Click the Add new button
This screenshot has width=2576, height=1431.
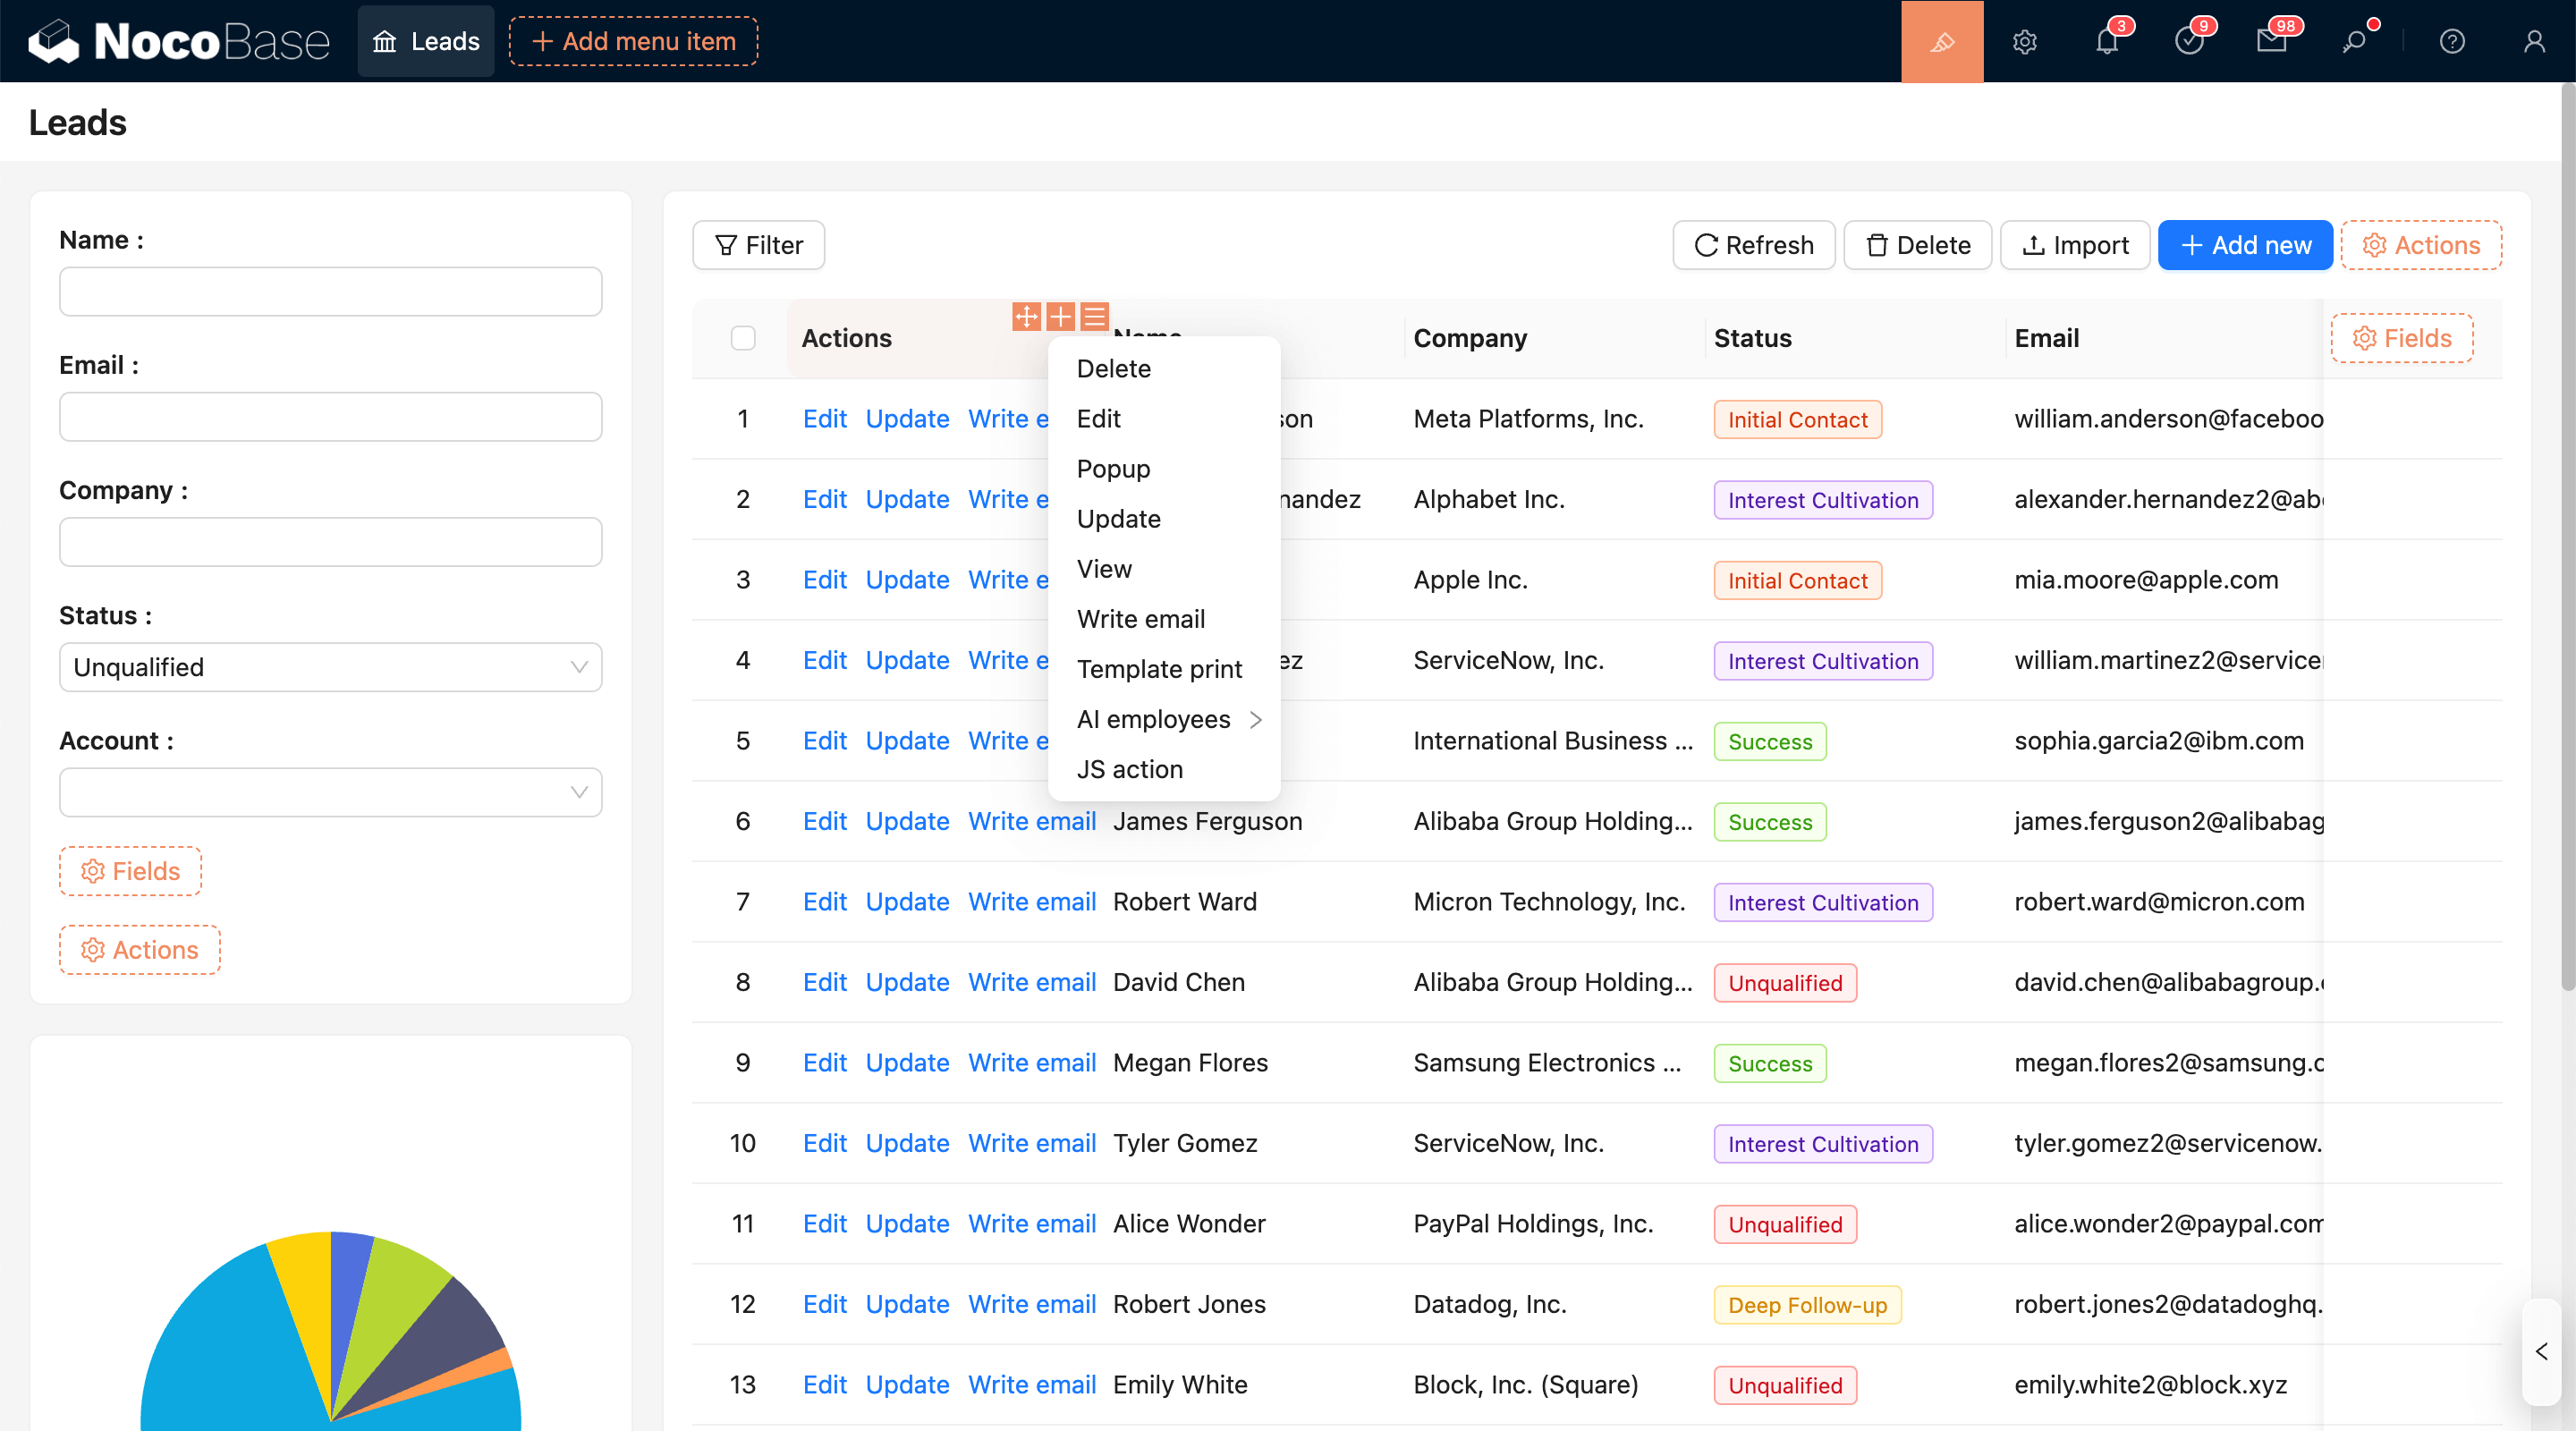[x=2244, y=245]
